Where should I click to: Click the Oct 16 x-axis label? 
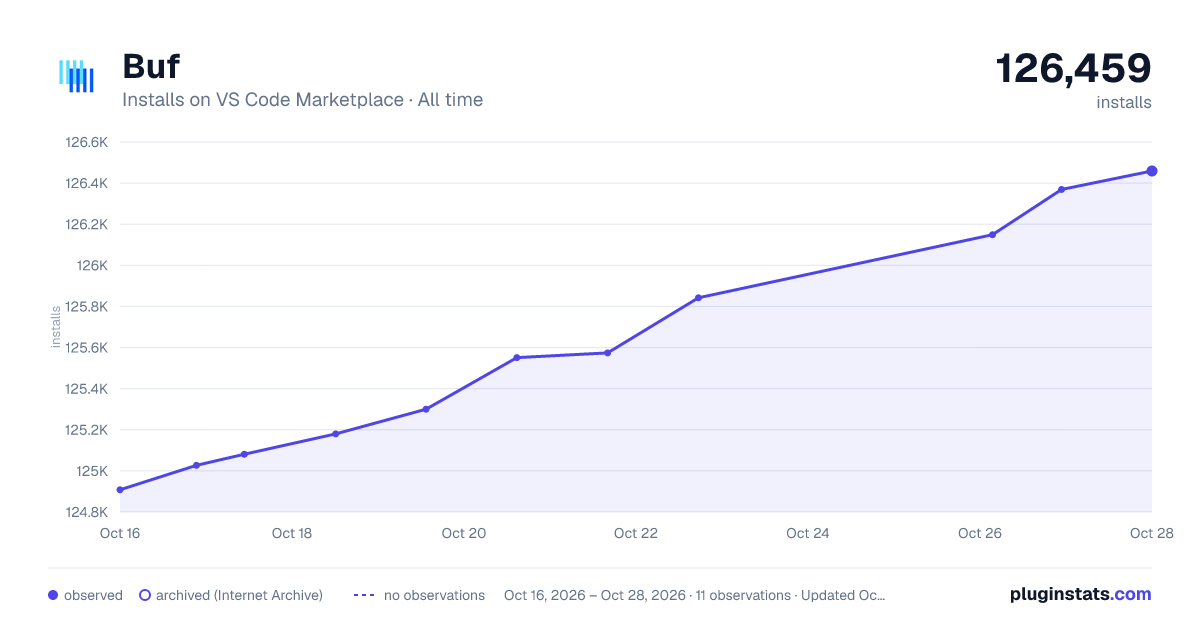click(120, 533)
